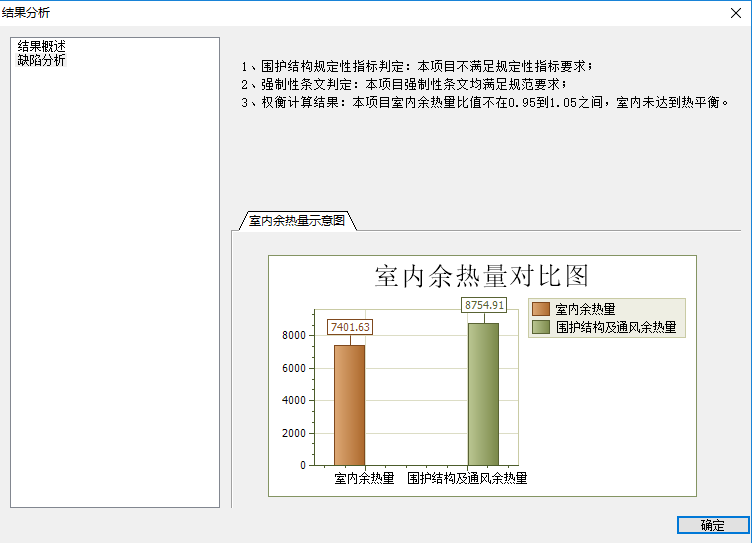Click the green 围护结构及通风余热量 legend swatch
Image resolution: width=752 pixels, height=543 pixels.
[x=540, y=327]
